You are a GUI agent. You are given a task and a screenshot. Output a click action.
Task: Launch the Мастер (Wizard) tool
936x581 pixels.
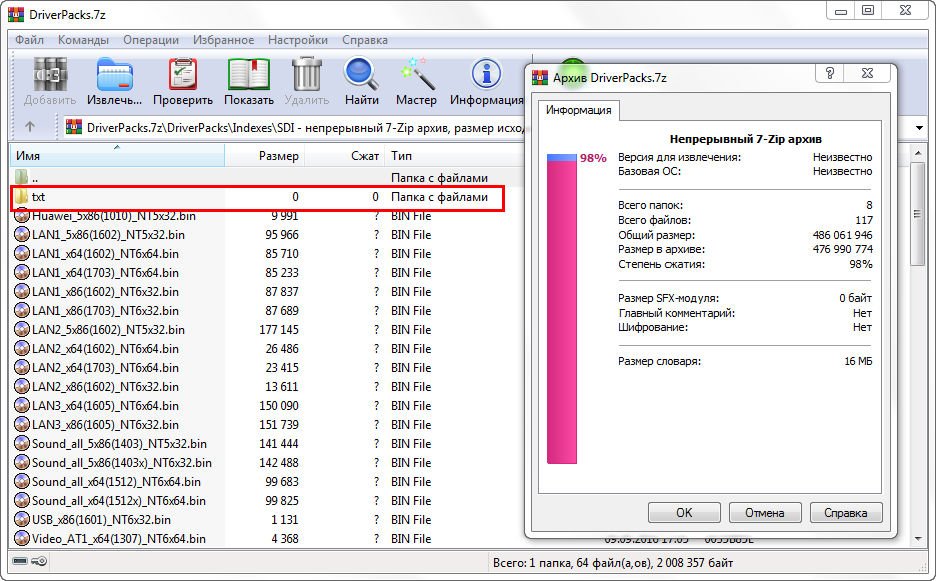click(x=416, y=73)
